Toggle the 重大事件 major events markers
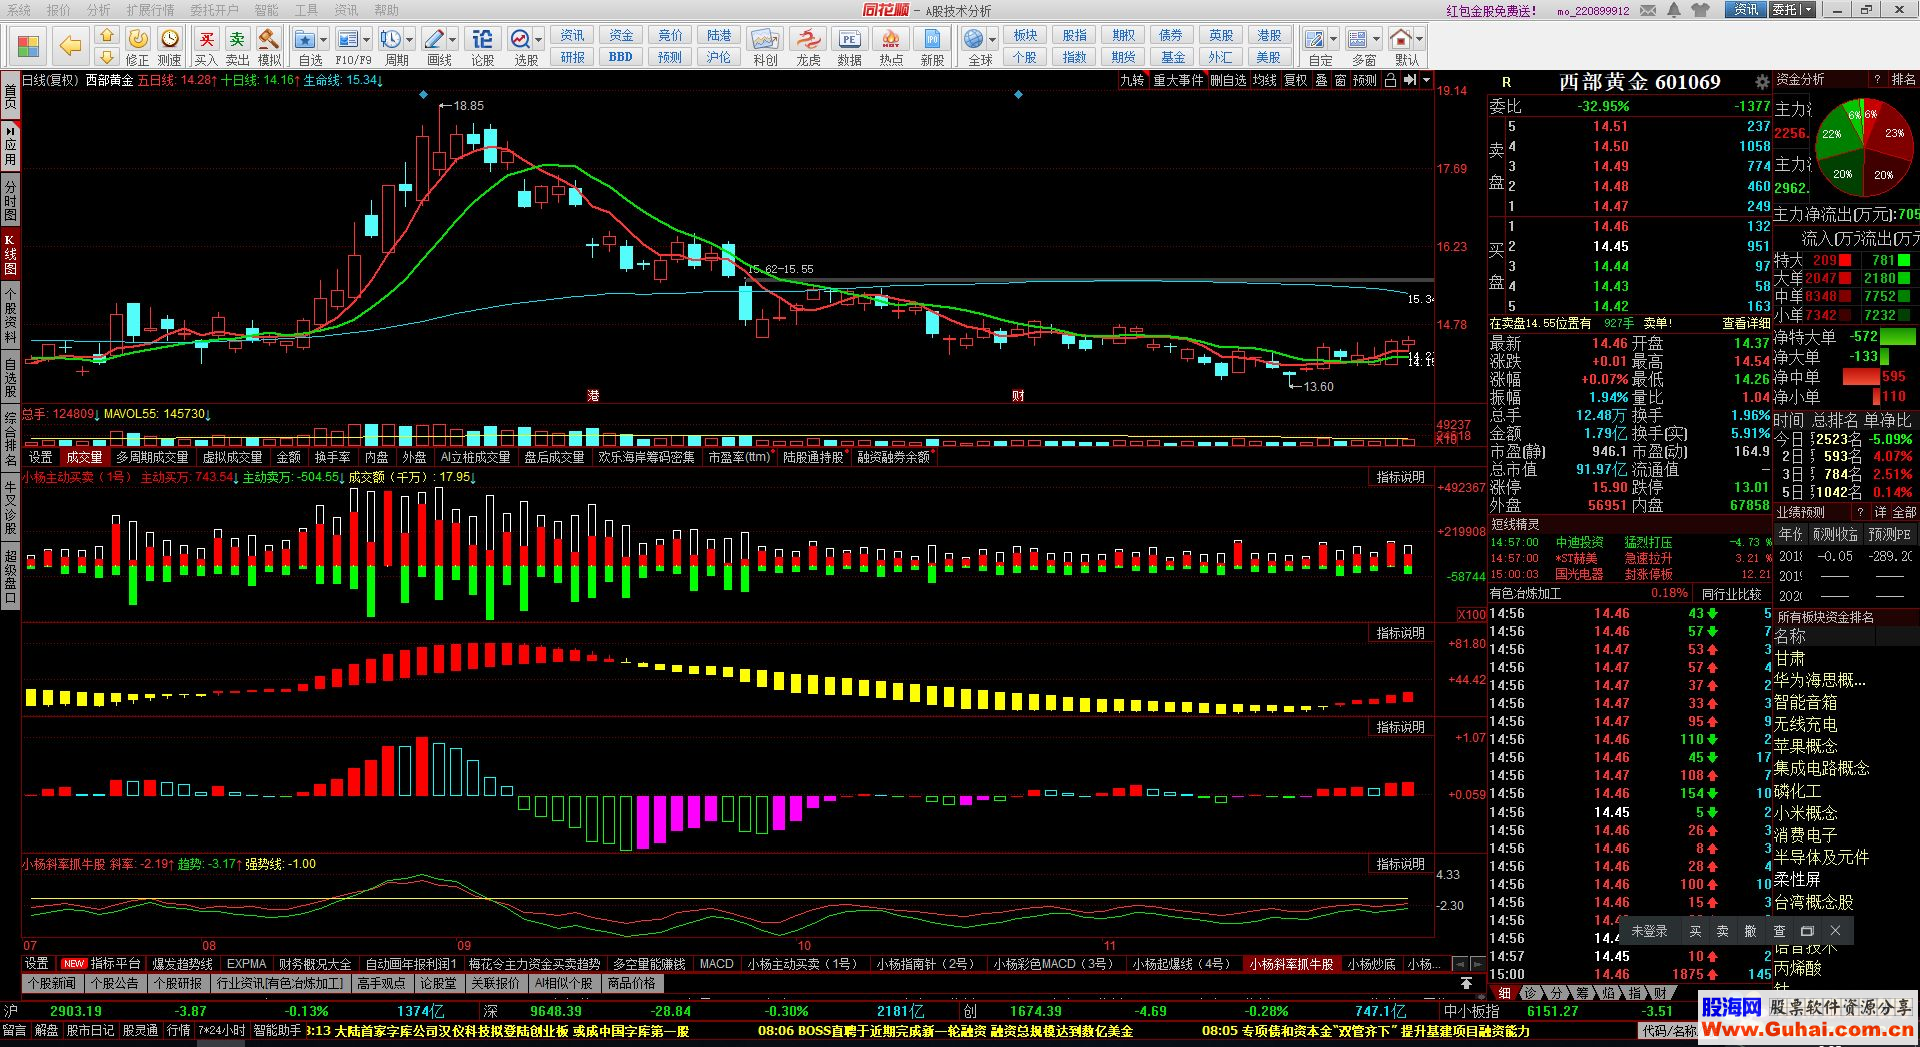This screenshot has width=1920, height=1047. [1178, 80]
